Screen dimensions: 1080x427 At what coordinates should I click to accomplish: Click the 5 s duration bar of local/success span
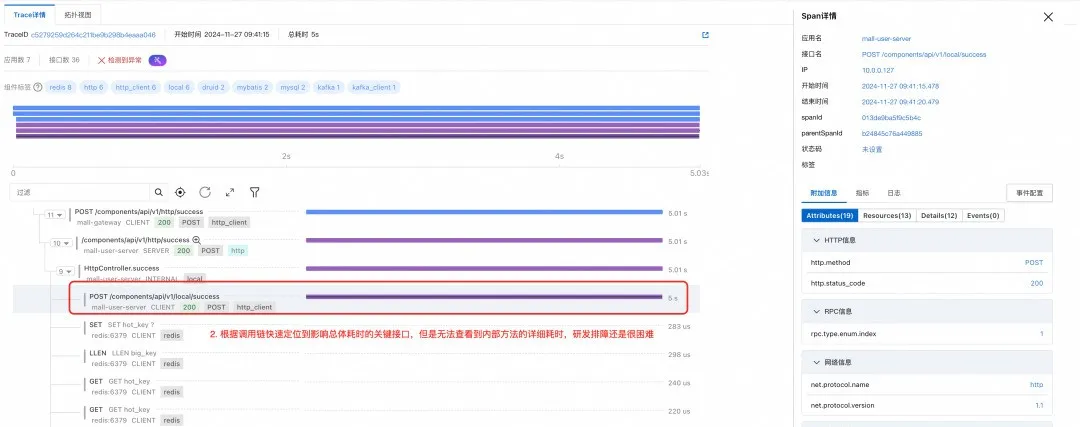484,297
